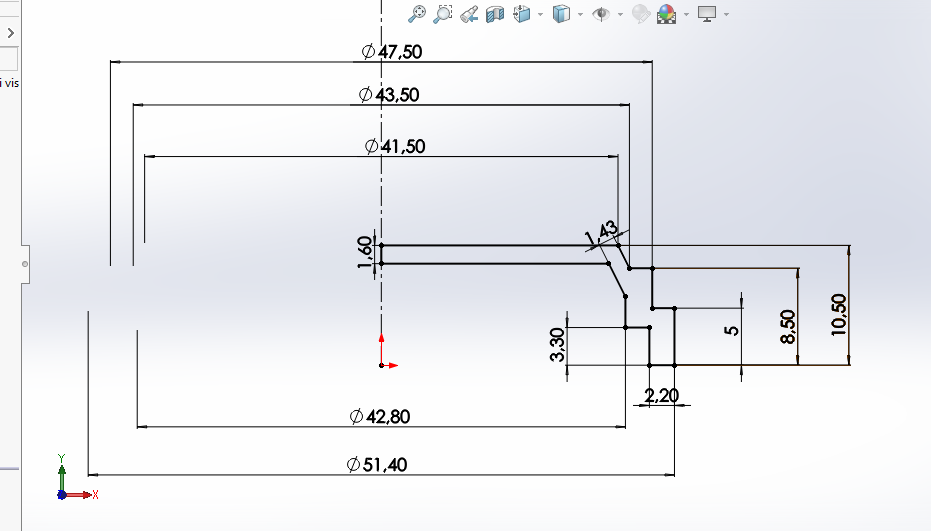Select the 8,50 vertical dimension
Screen dimensions: 931x531
788,327
